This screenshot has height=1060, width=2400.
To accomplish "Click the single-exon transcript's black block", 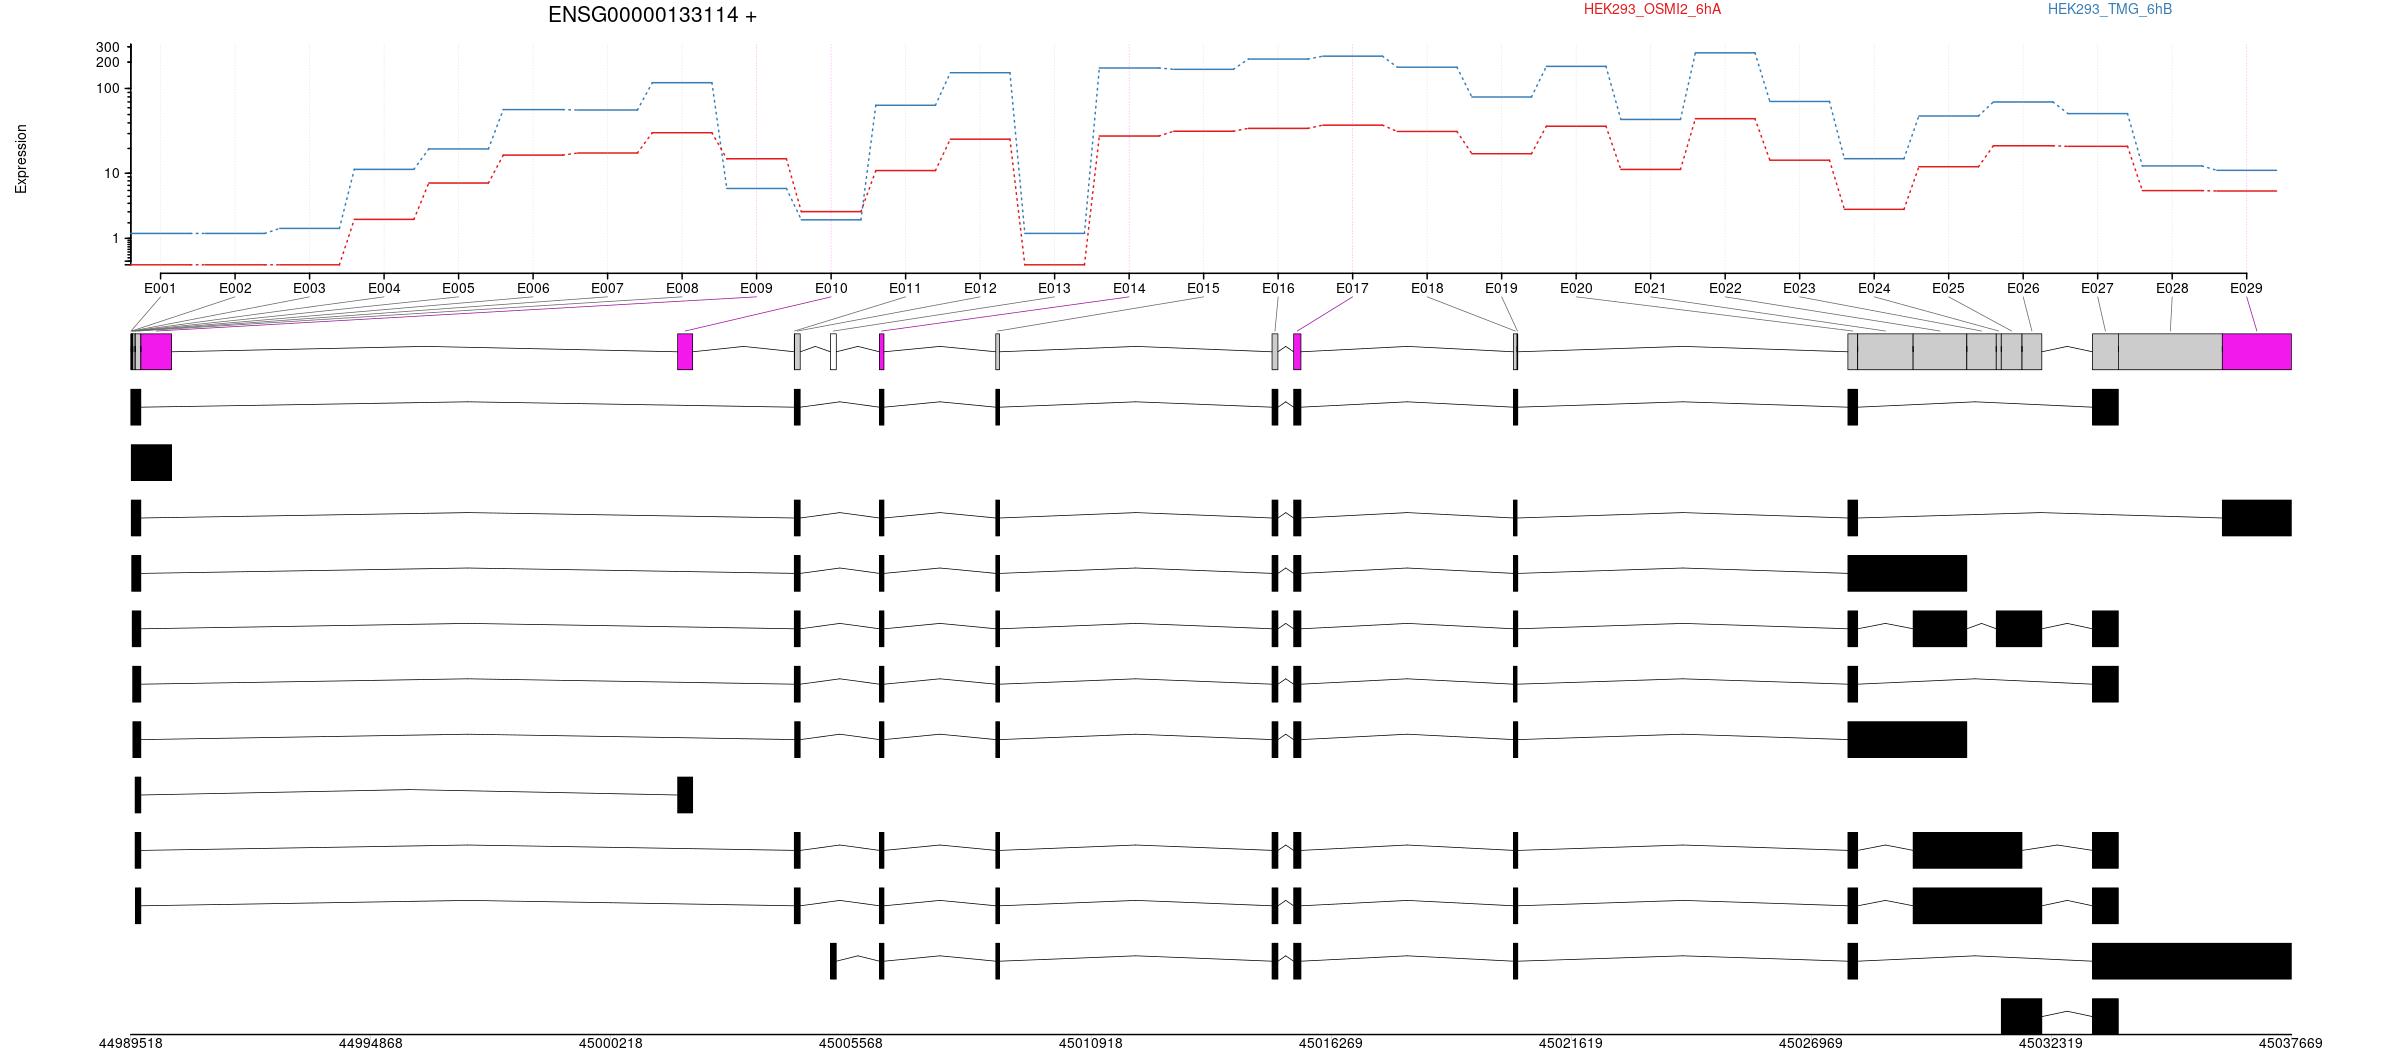I will [x=151, y=462].
